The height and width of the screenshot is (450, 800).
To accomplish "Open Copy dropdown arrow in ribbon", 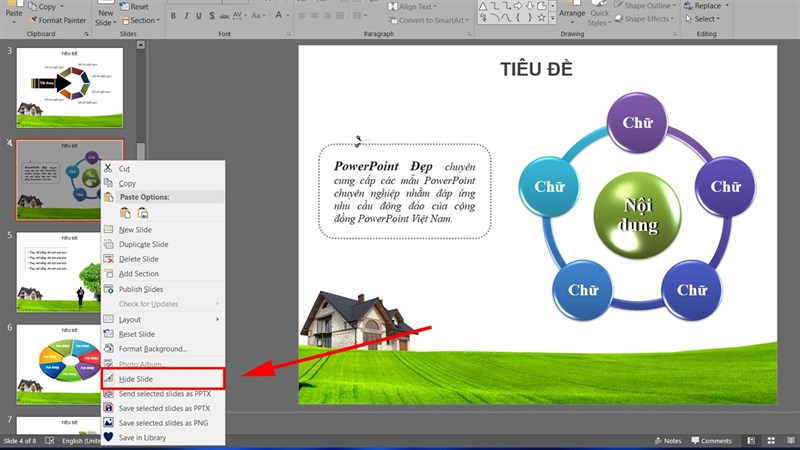I will 62,7.
